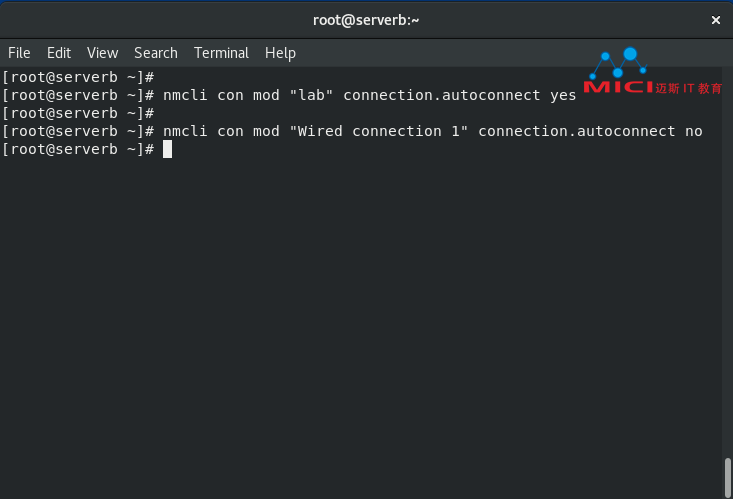Click the red Chinese text in watermark

click(x=689, y=88)
